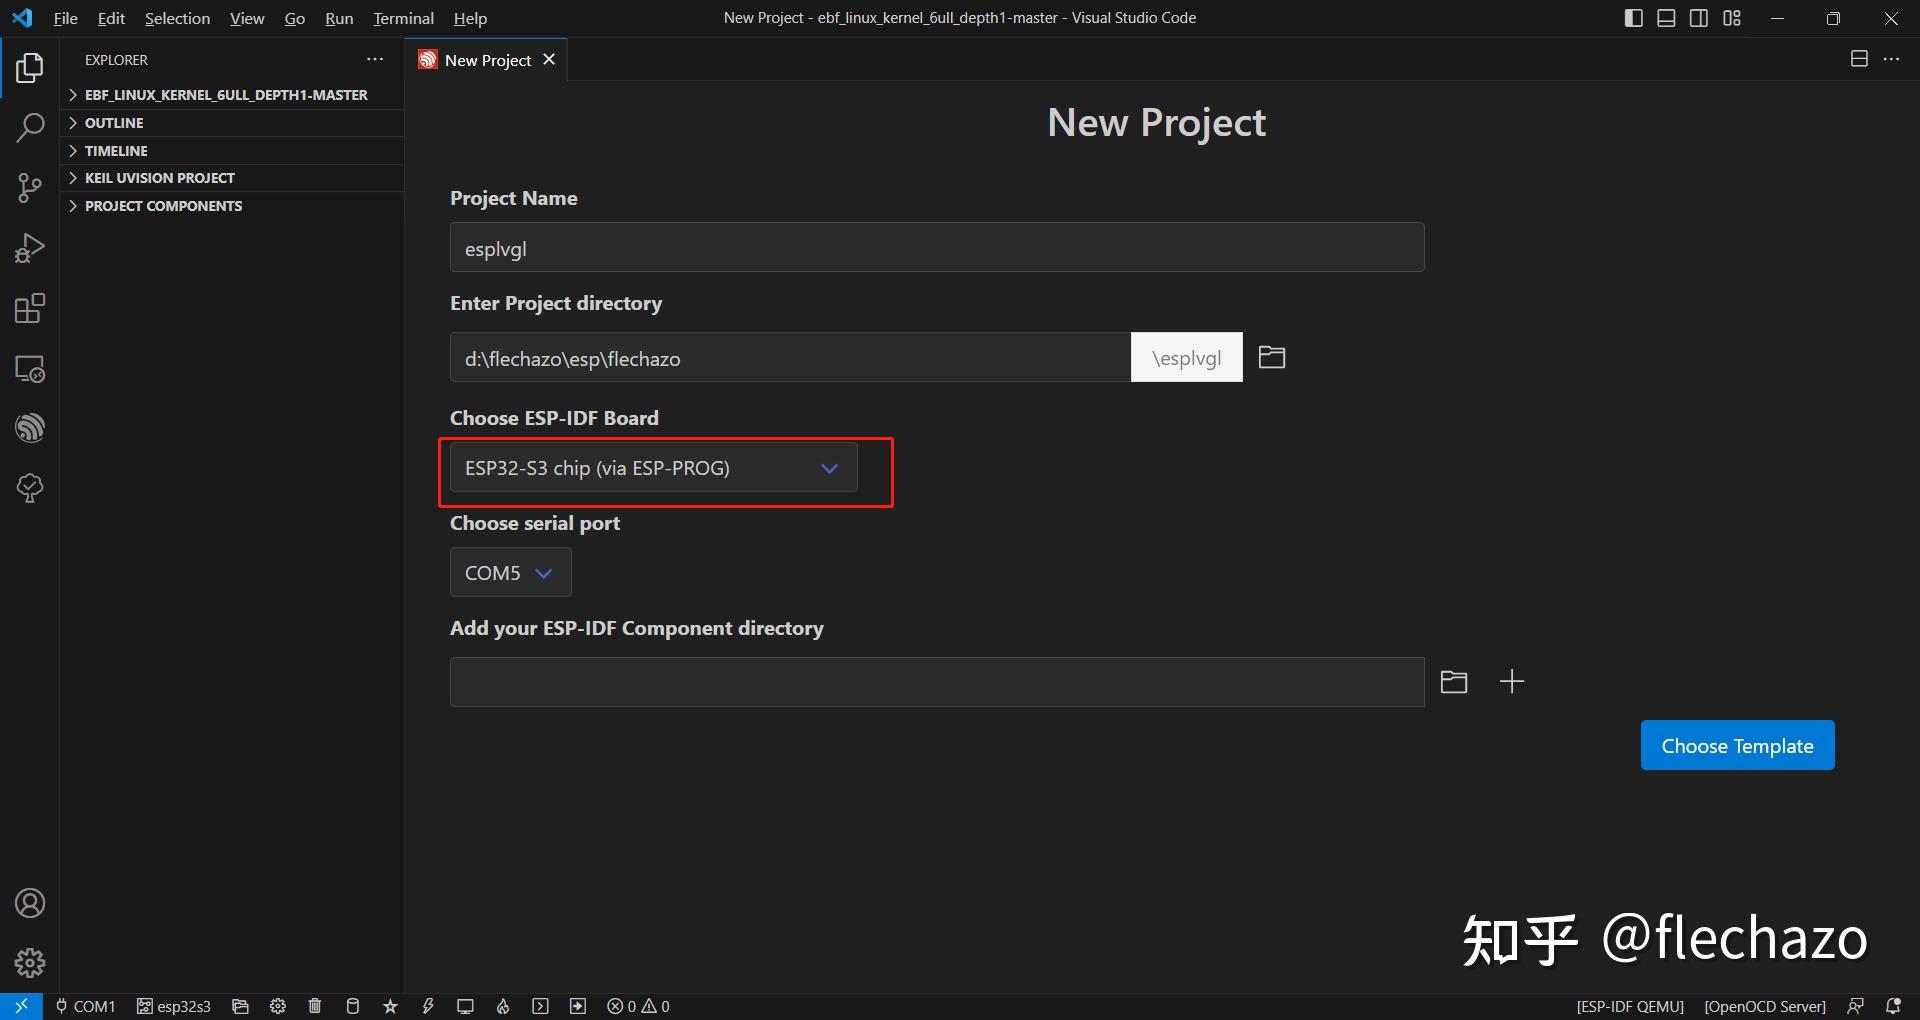The height and width of the screenshot is (1020, 1920).
Task: Open the Edit menu
Action: (x=111, y=18)
